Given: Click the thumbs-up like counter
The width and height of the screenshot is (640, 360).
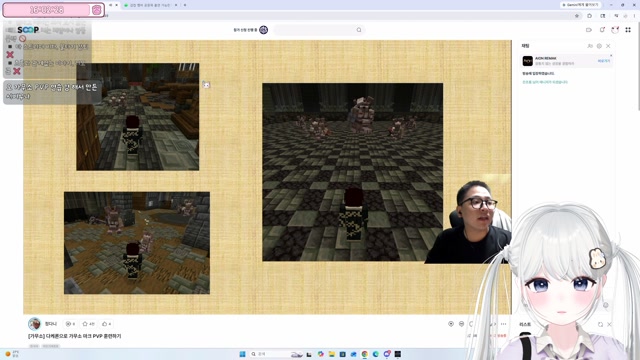Looking at the screenshot, I should tap(107, 324).
